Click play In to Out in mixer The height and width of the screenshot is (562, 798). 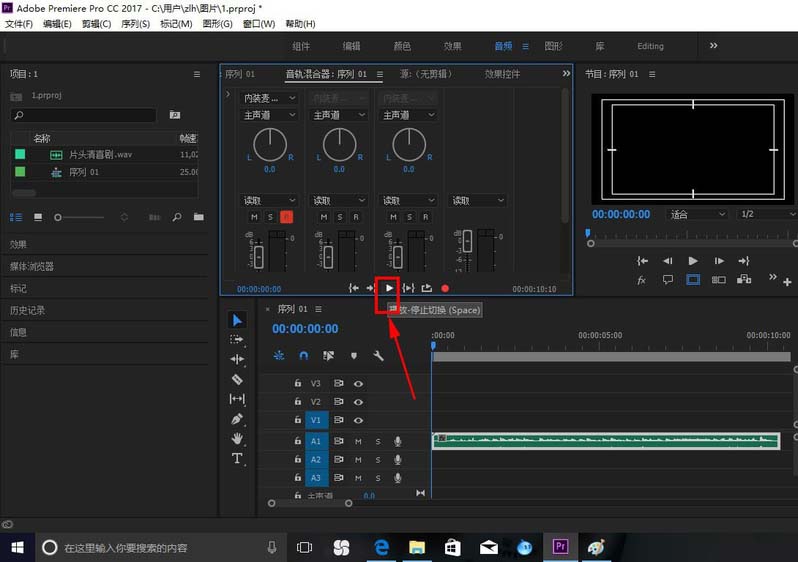point(408,288)
